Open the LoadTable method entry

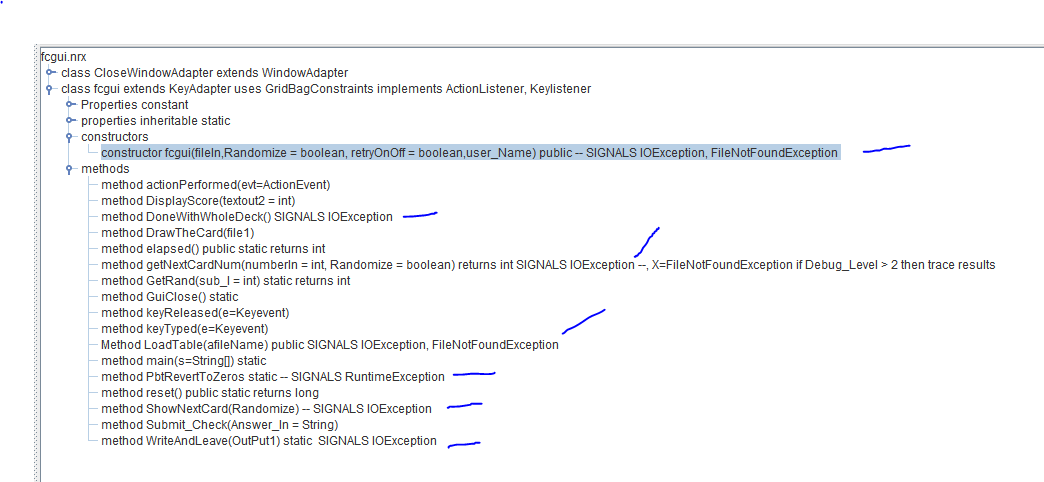pyautogui.click(x=329, y=345)
